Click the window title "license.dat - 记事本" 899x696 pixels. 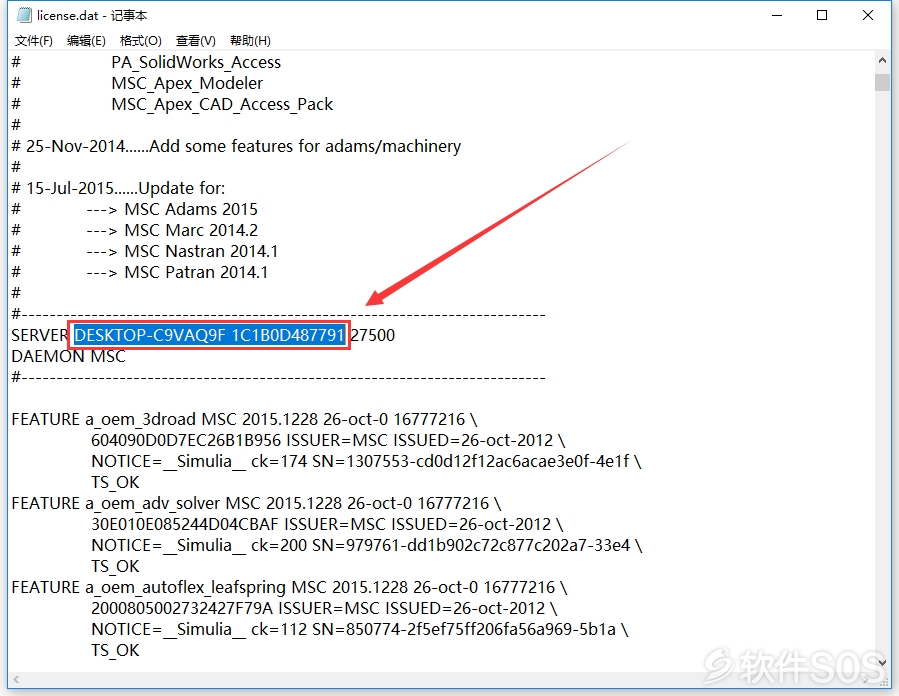click(92, 15)
